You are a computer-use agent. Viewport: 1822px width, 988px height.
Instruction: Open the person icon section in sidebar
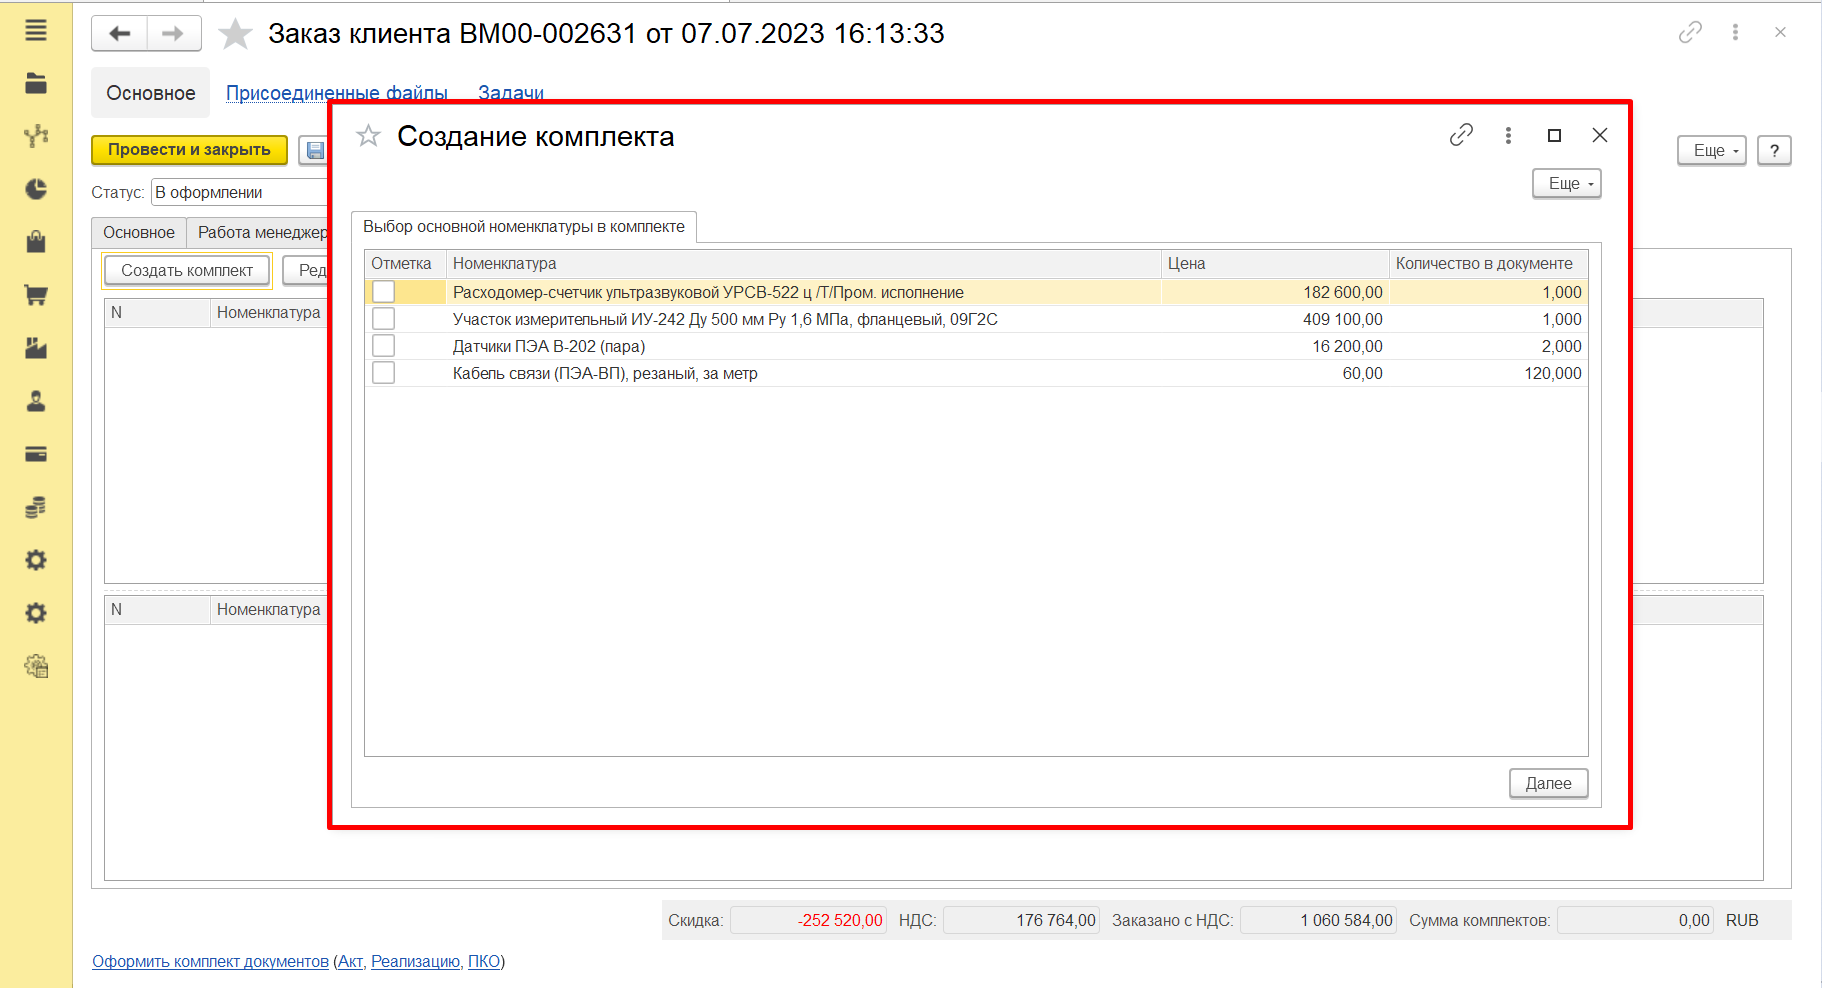[36, 401]
